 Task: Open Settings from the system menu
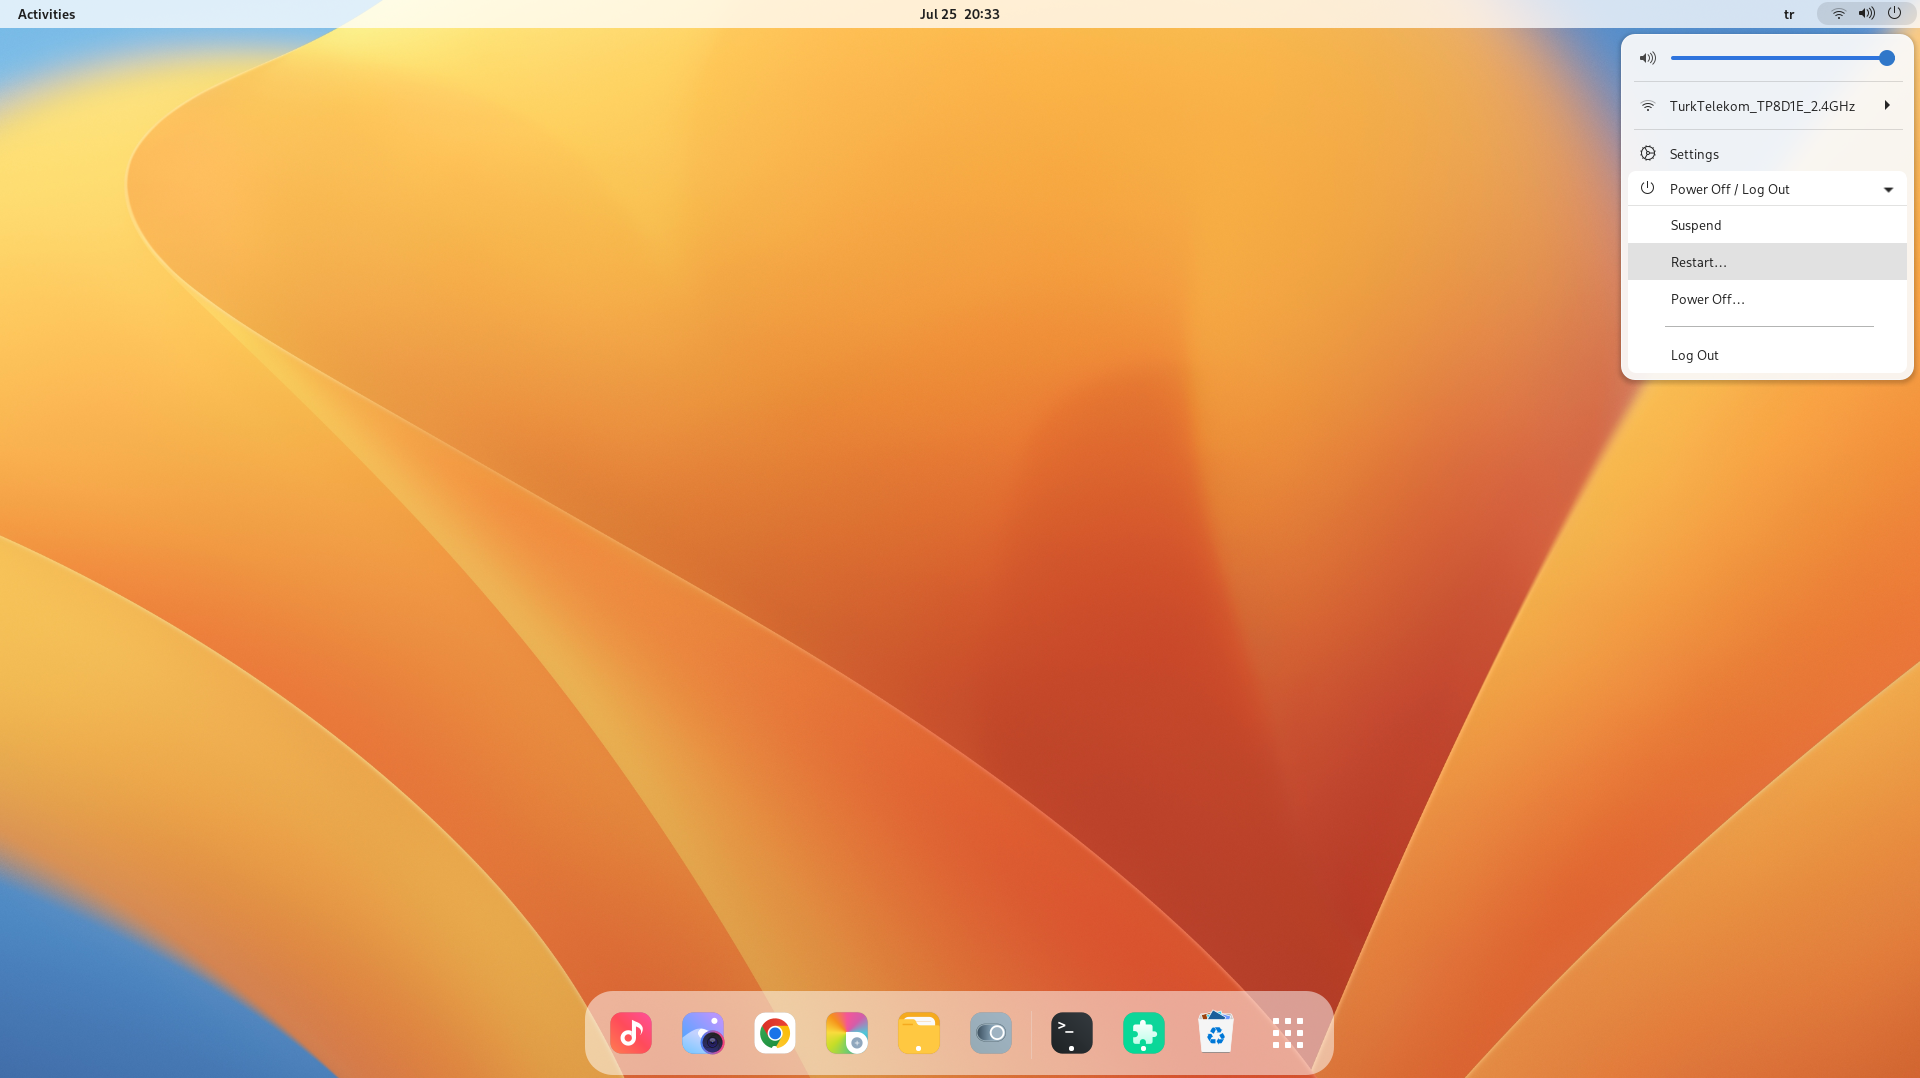tap(1767, 154)
